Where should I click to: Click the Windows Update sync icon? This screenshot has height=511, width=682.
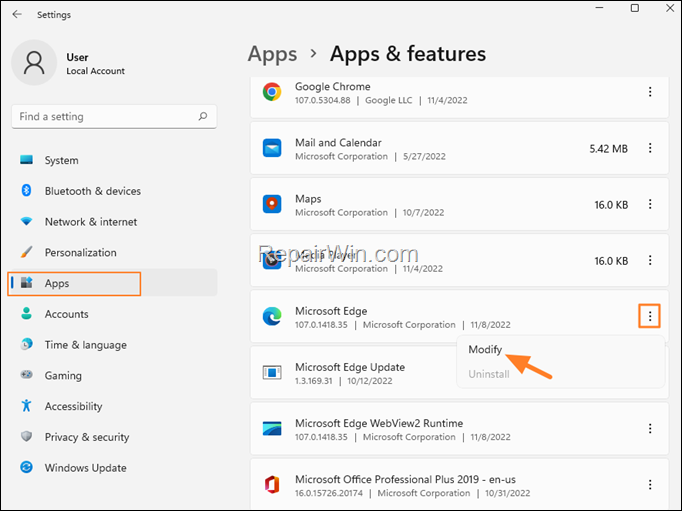coord(27,467)
